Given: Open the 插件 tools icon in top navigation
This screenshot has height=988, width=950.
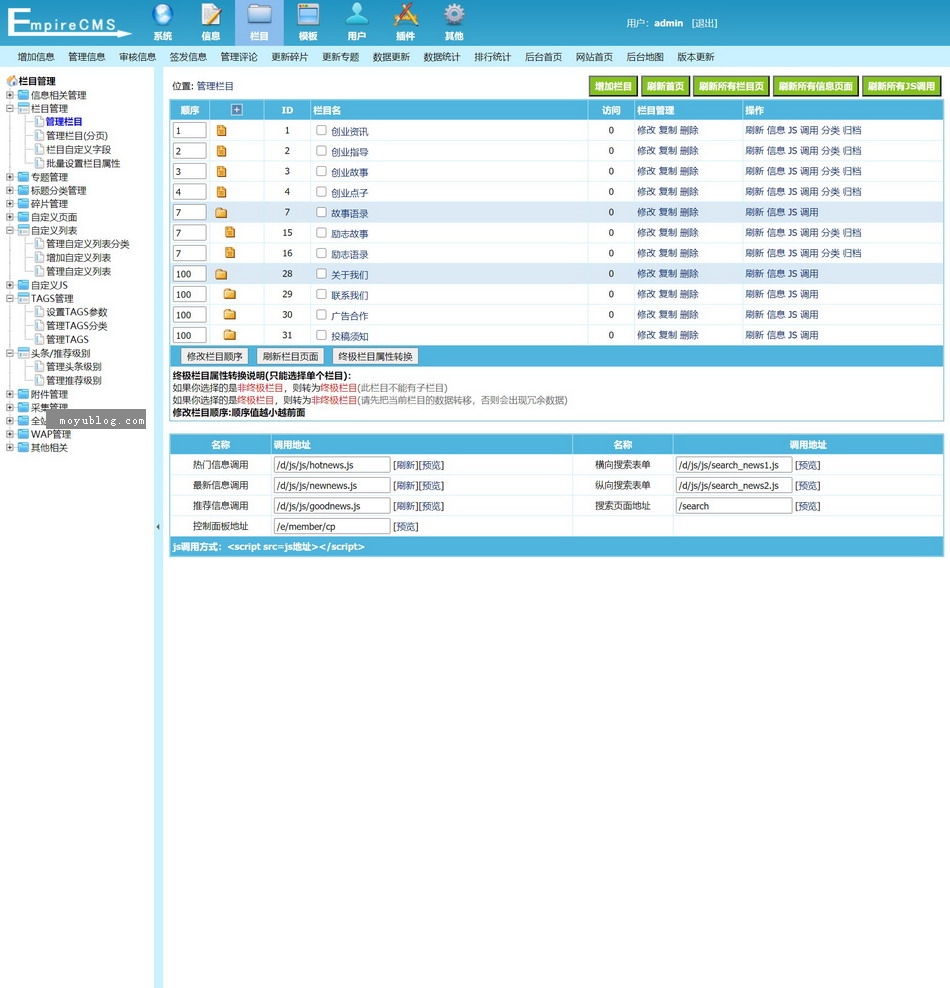Looking at the screenshot, I should (405, 14).
